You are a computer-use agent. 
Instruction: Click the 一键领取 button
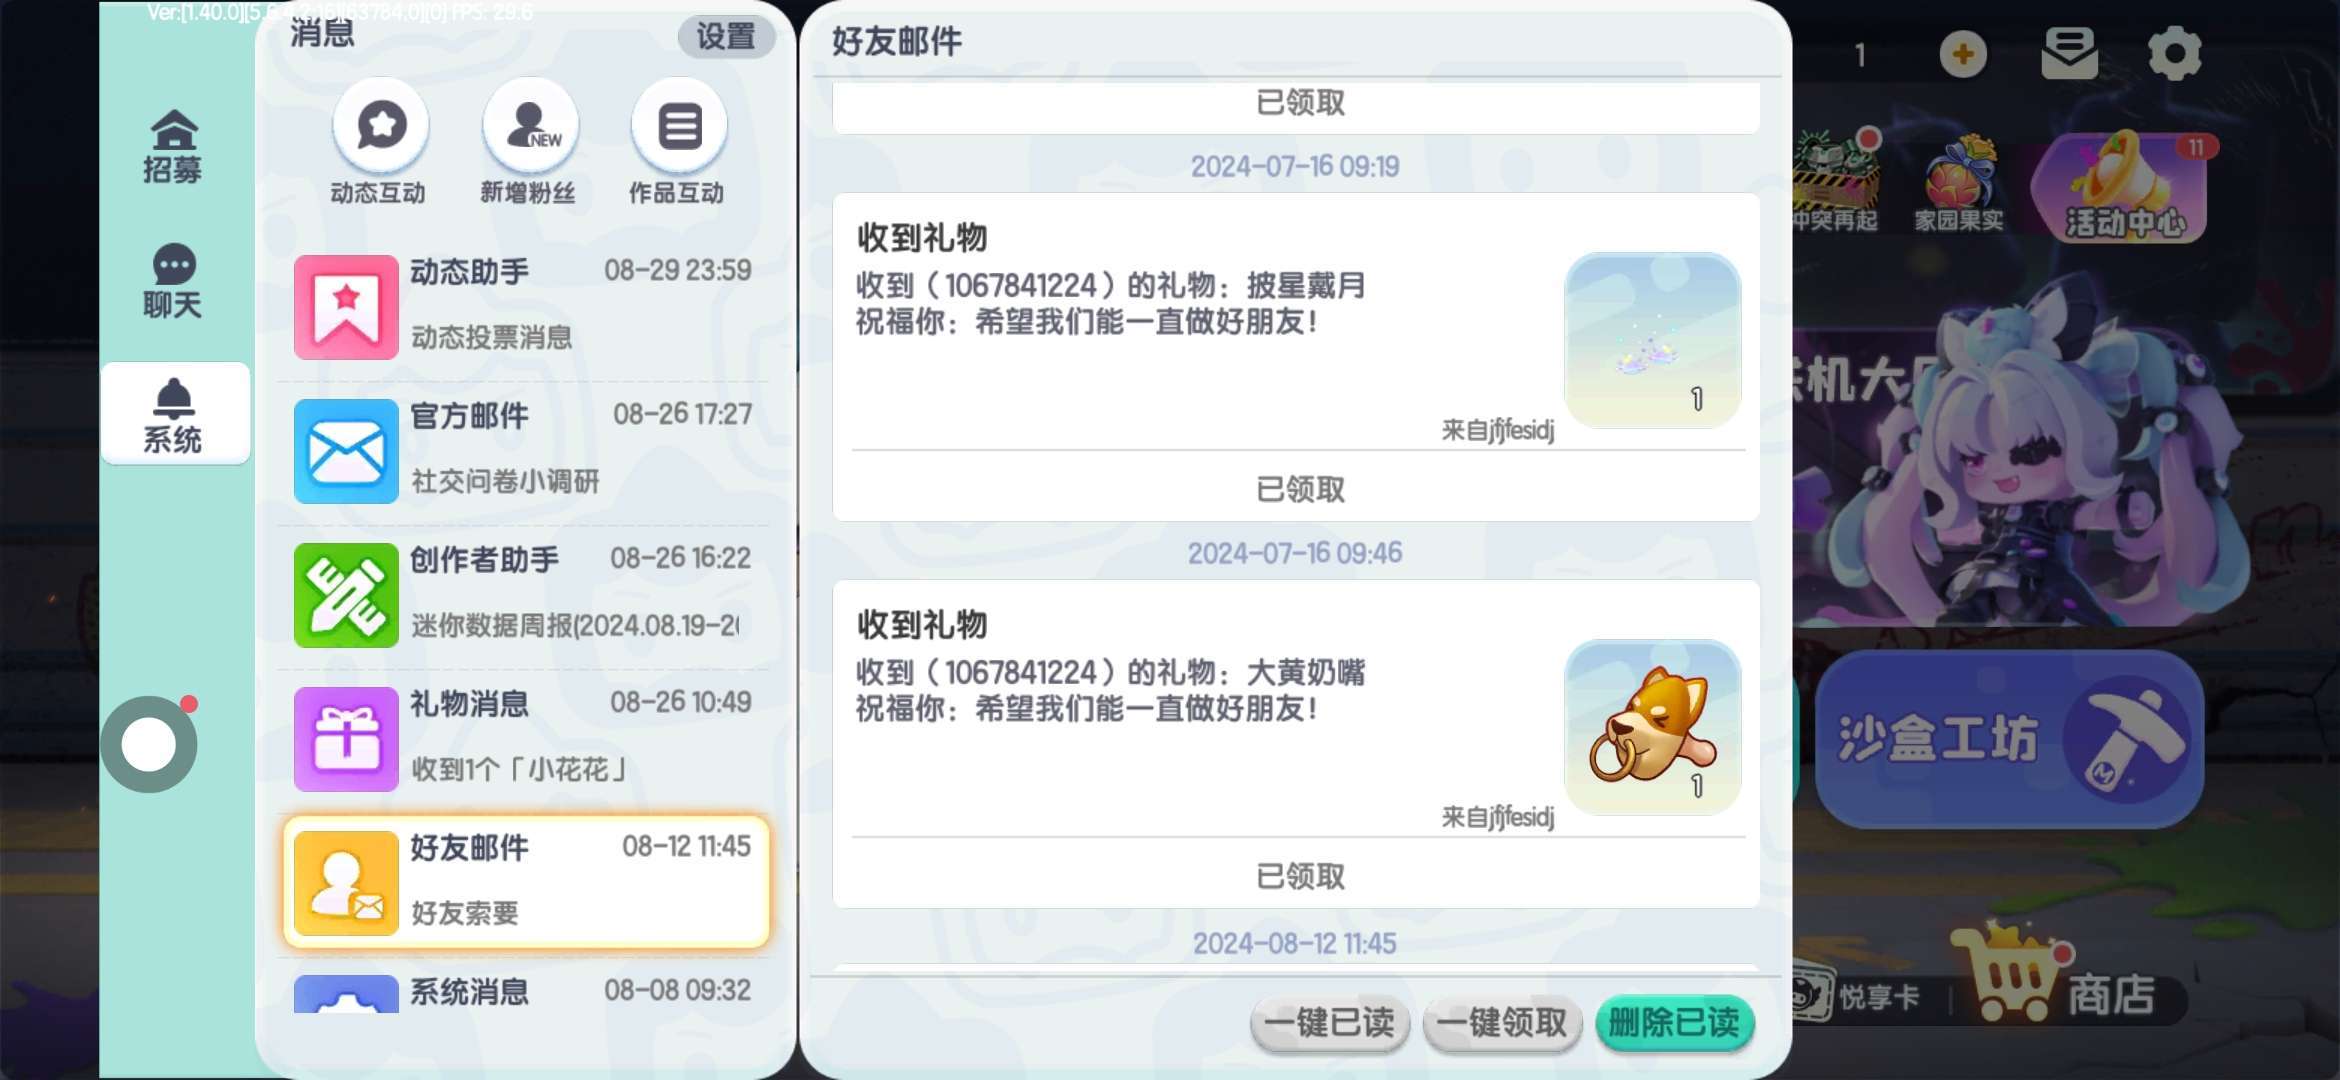click(1502, 1023)
